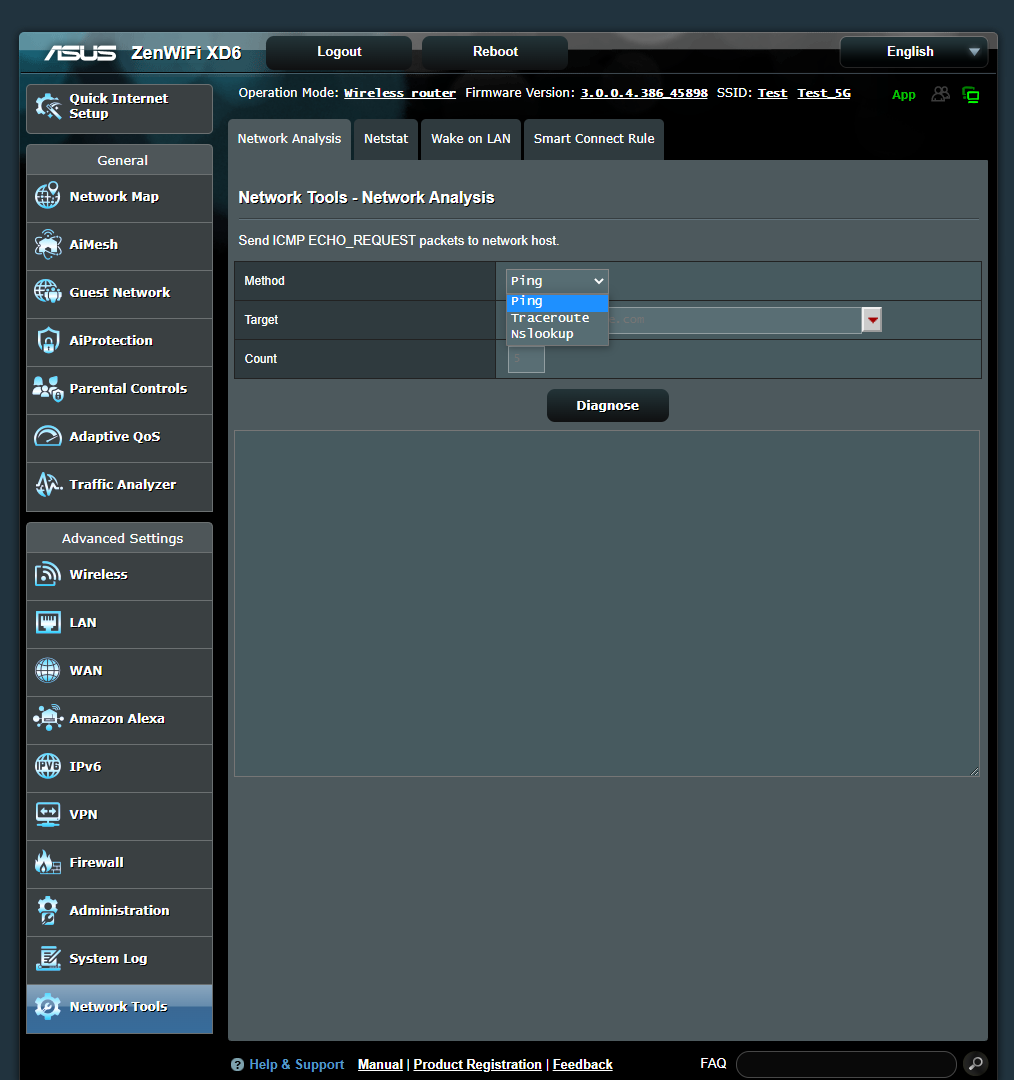This screenshot has width=1014, height=1080.
Task: Open Network Map in the sidebar
Action: pyautogui.click(x=119, y=198)
